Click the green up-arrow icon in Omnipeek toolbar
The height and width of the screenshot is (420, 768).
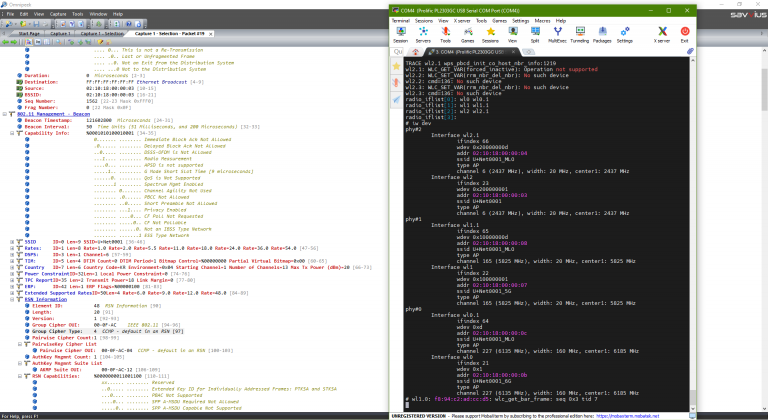point(99,24)
